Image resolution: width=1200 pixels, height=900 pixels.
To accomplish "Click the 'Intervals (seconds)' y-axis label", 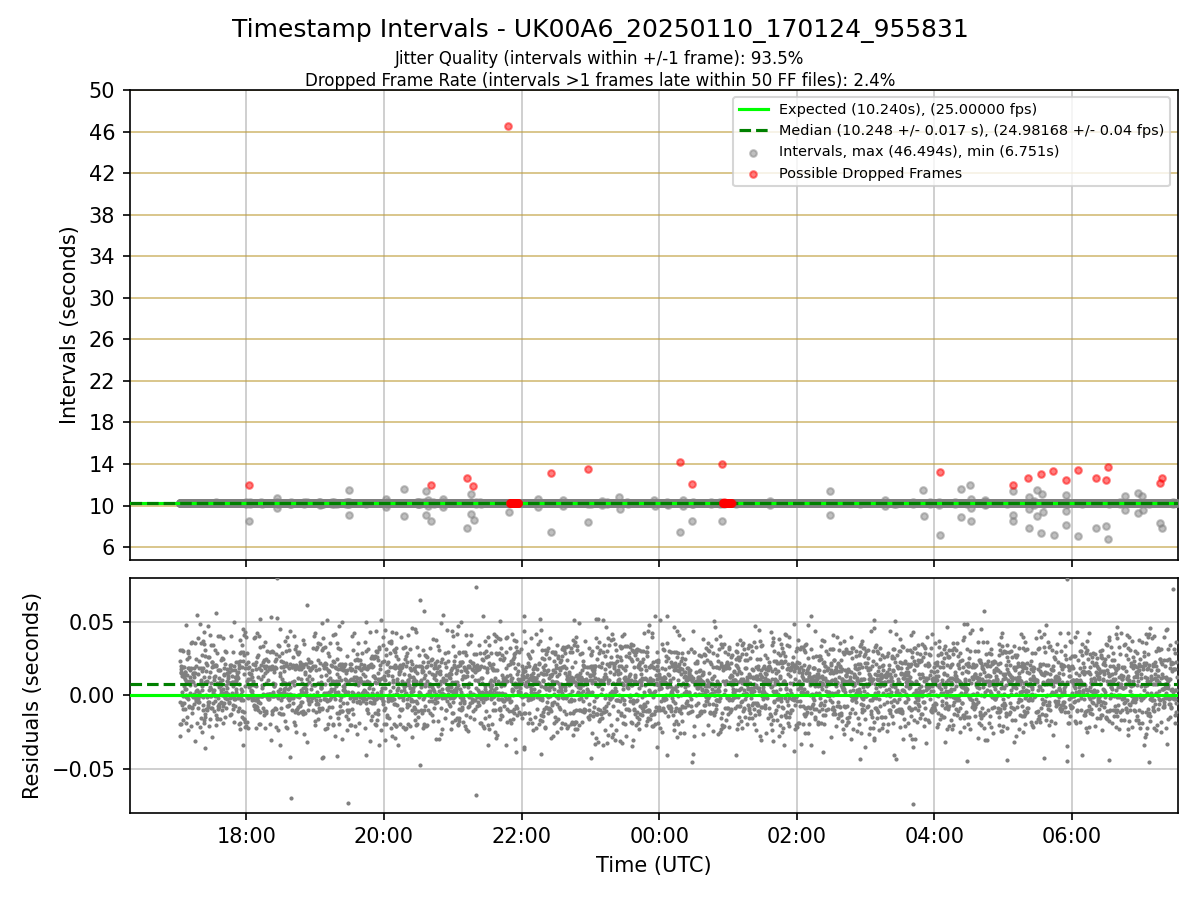I will tap(68, 325).
